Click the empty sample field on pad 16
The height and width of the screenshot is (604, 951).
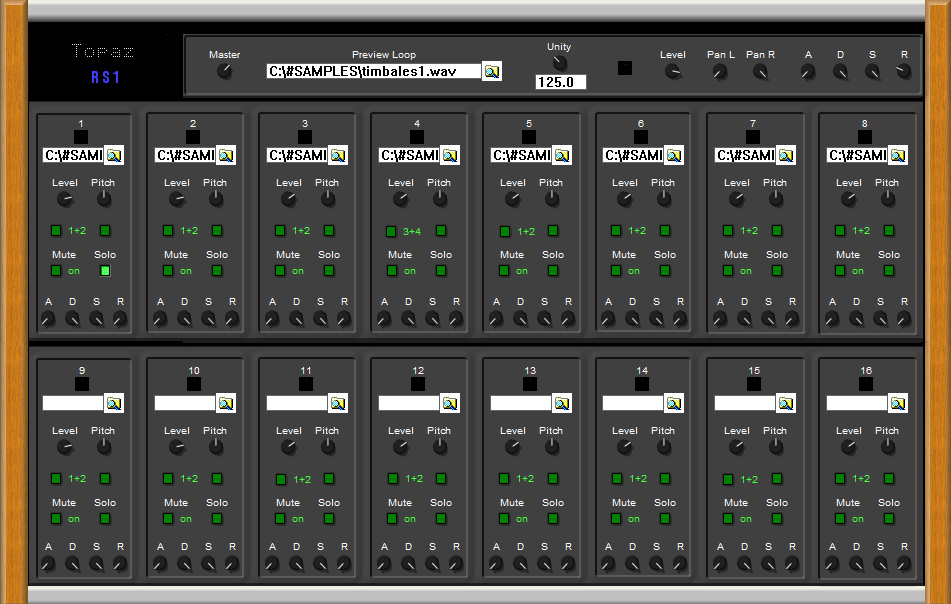(857, 403)
